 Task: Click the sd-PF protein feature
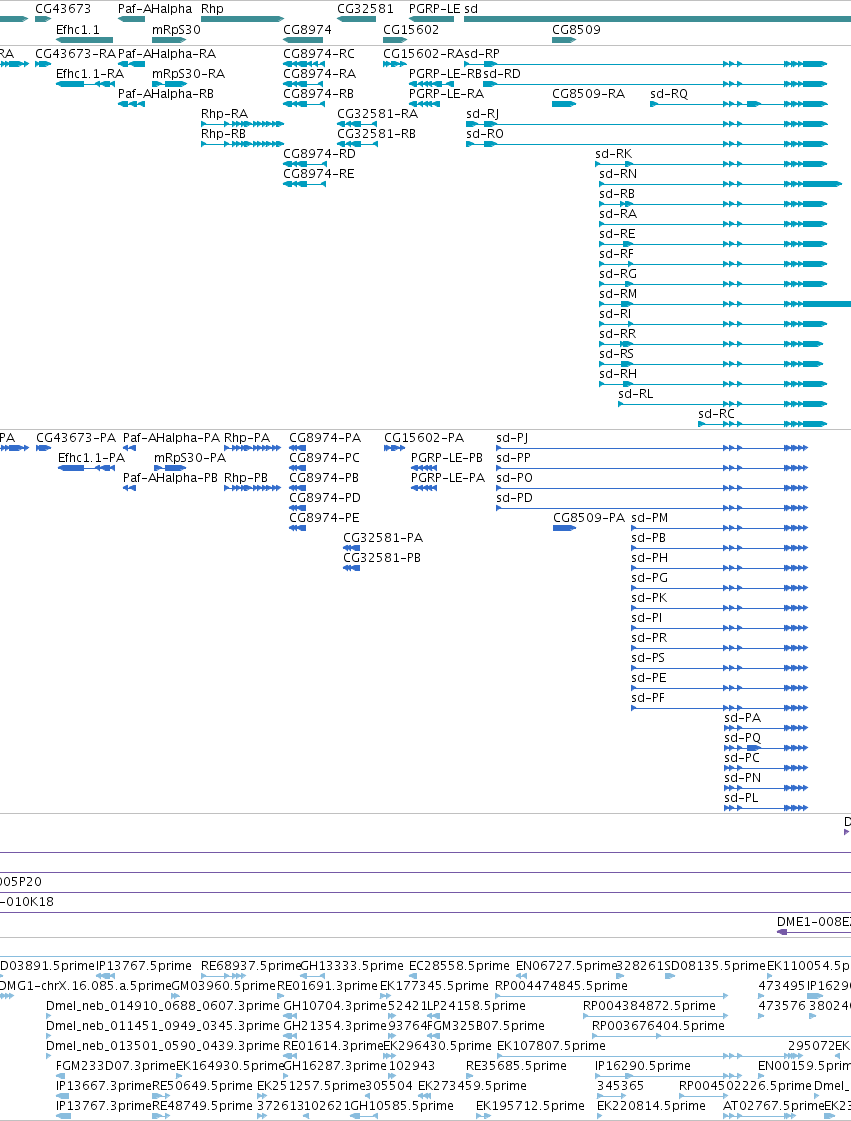(x=719, y=708)
